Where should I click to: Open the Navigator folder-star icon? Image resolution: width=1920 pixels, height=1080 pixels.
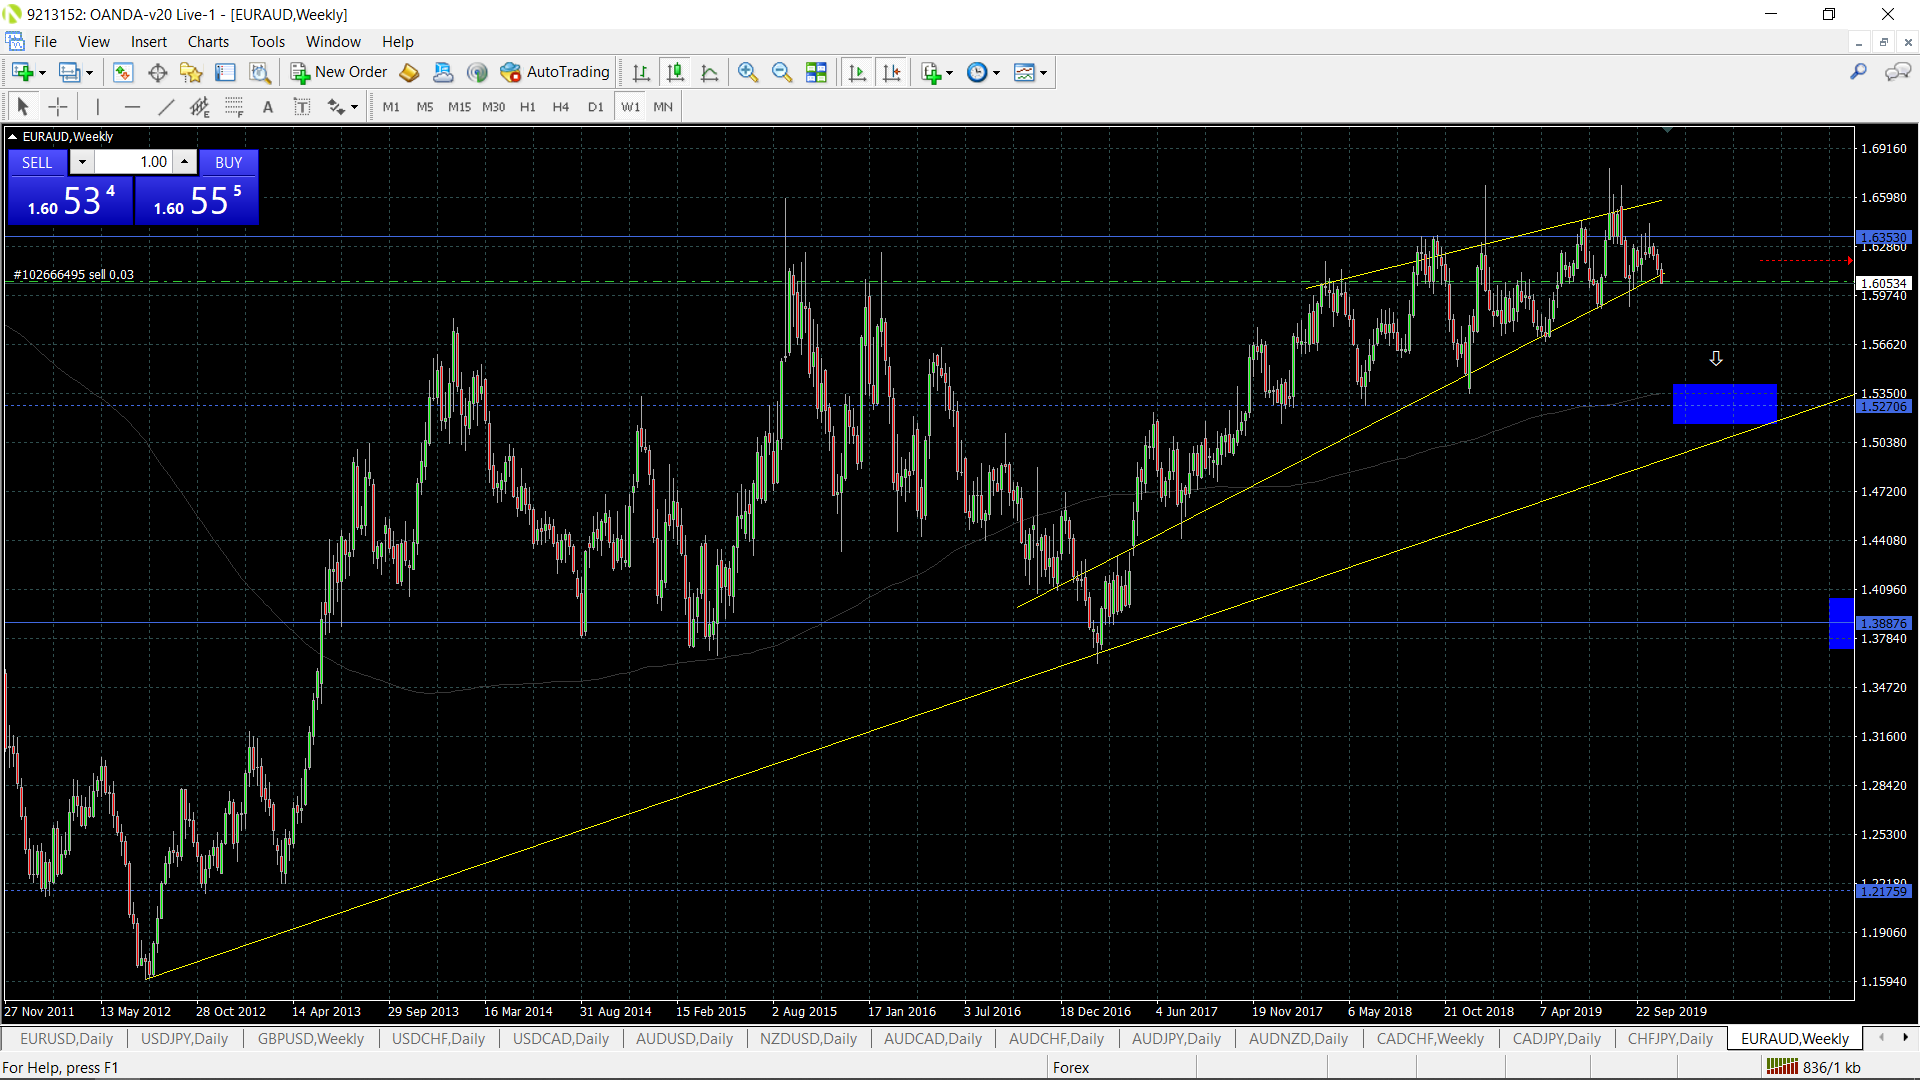(191, 72)
